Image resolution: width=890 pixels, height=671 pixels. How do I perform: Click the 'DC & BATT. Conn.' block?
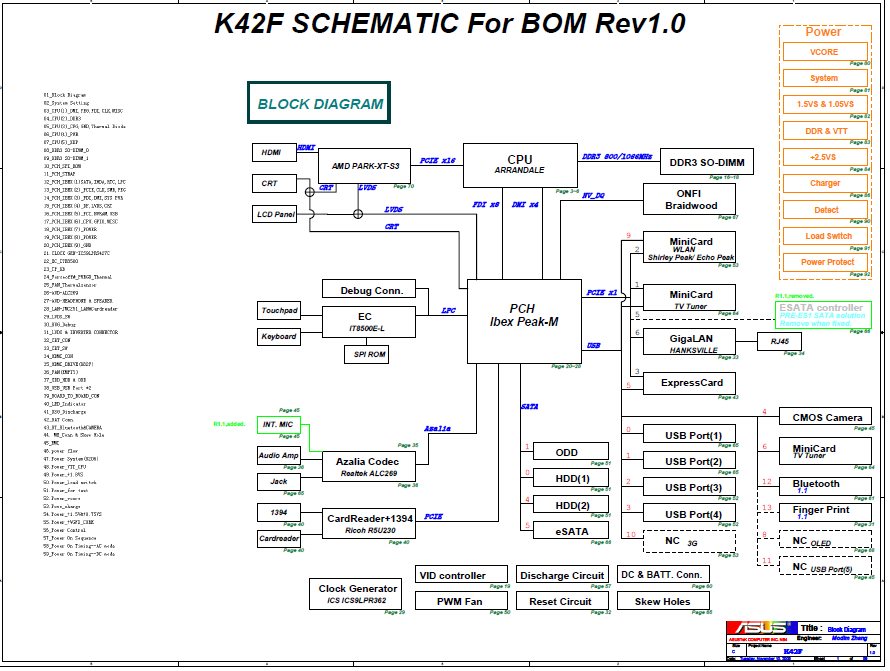[x=663, y=574]
